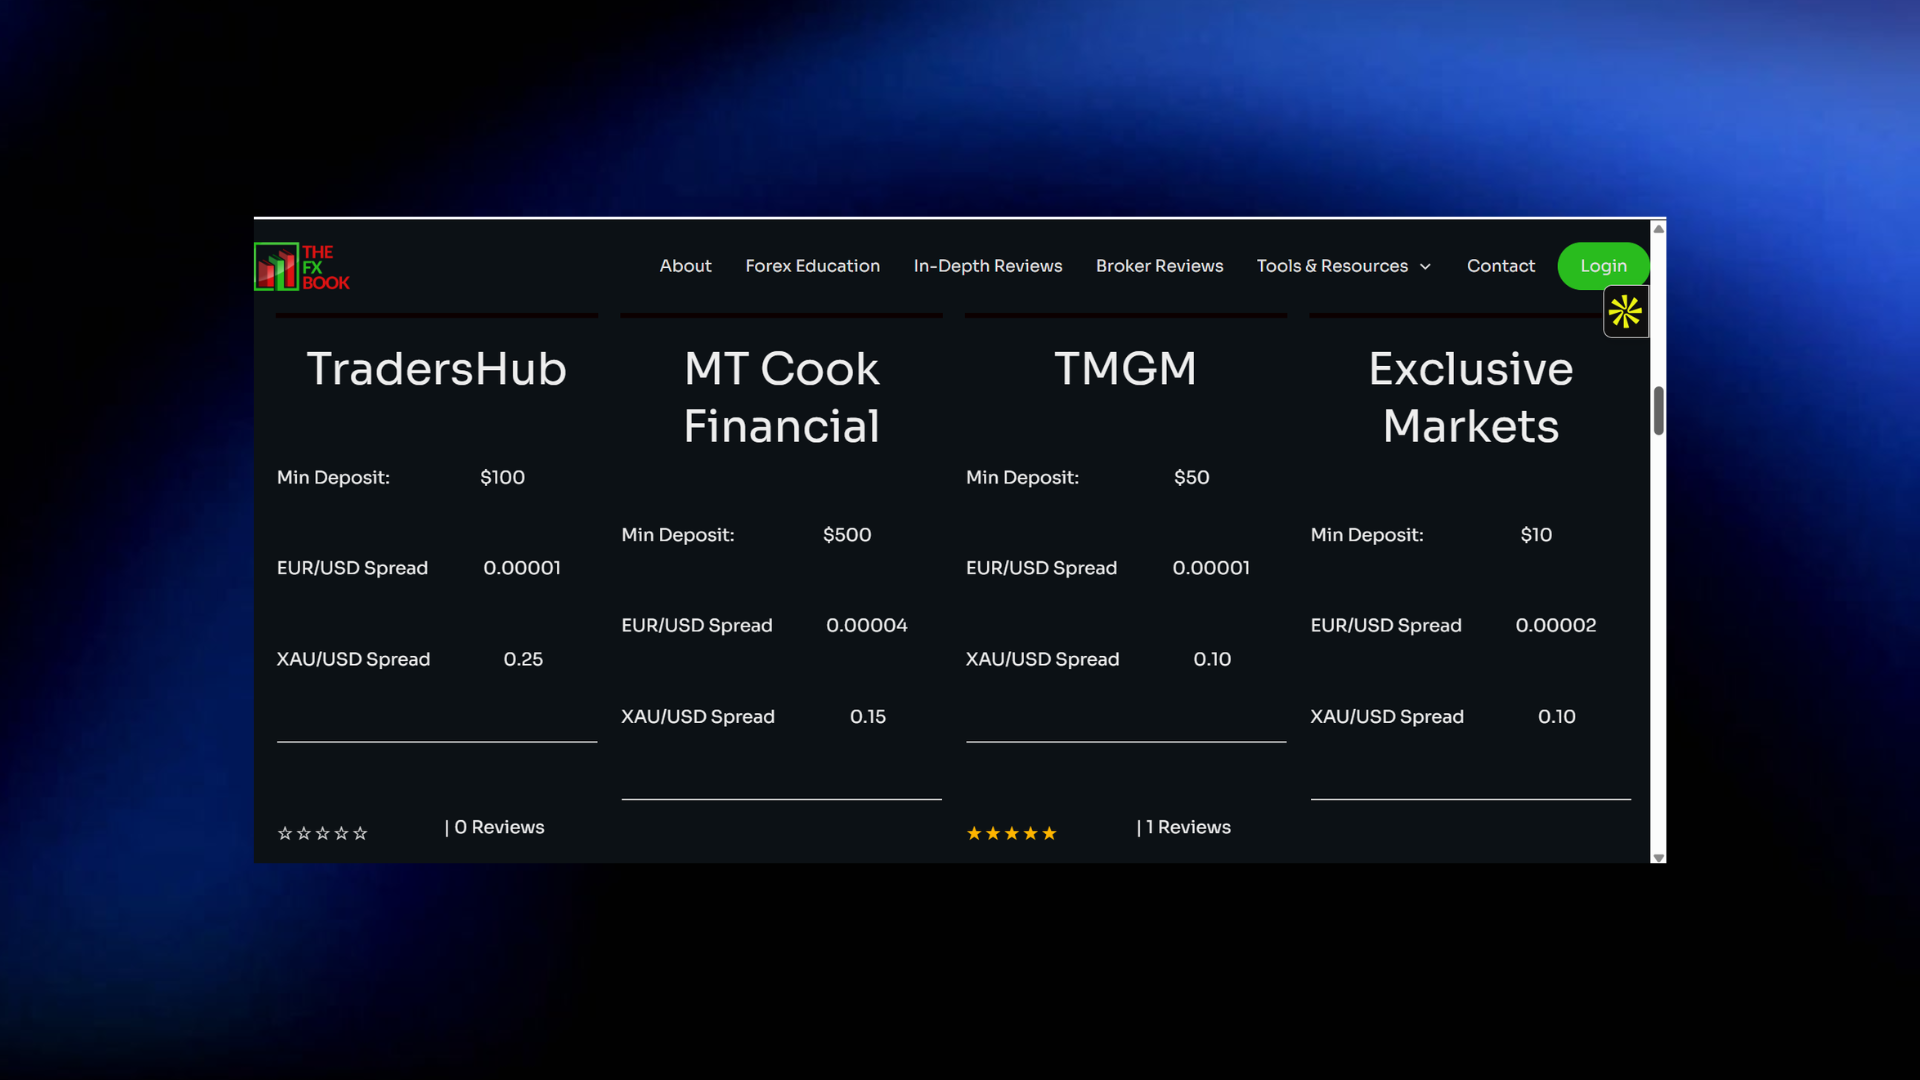Select TradersHub empty star rating

pyautogui.click(x=322, y=833)
